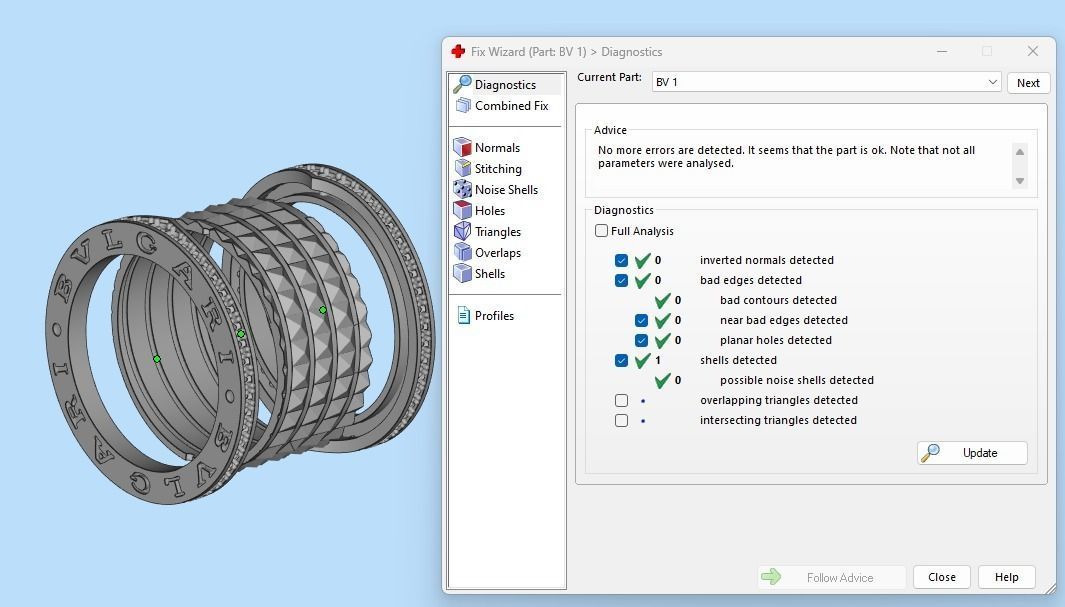Click the Update text label on button
This screenshot has height=607, width=1065.
tap(980, 453)
